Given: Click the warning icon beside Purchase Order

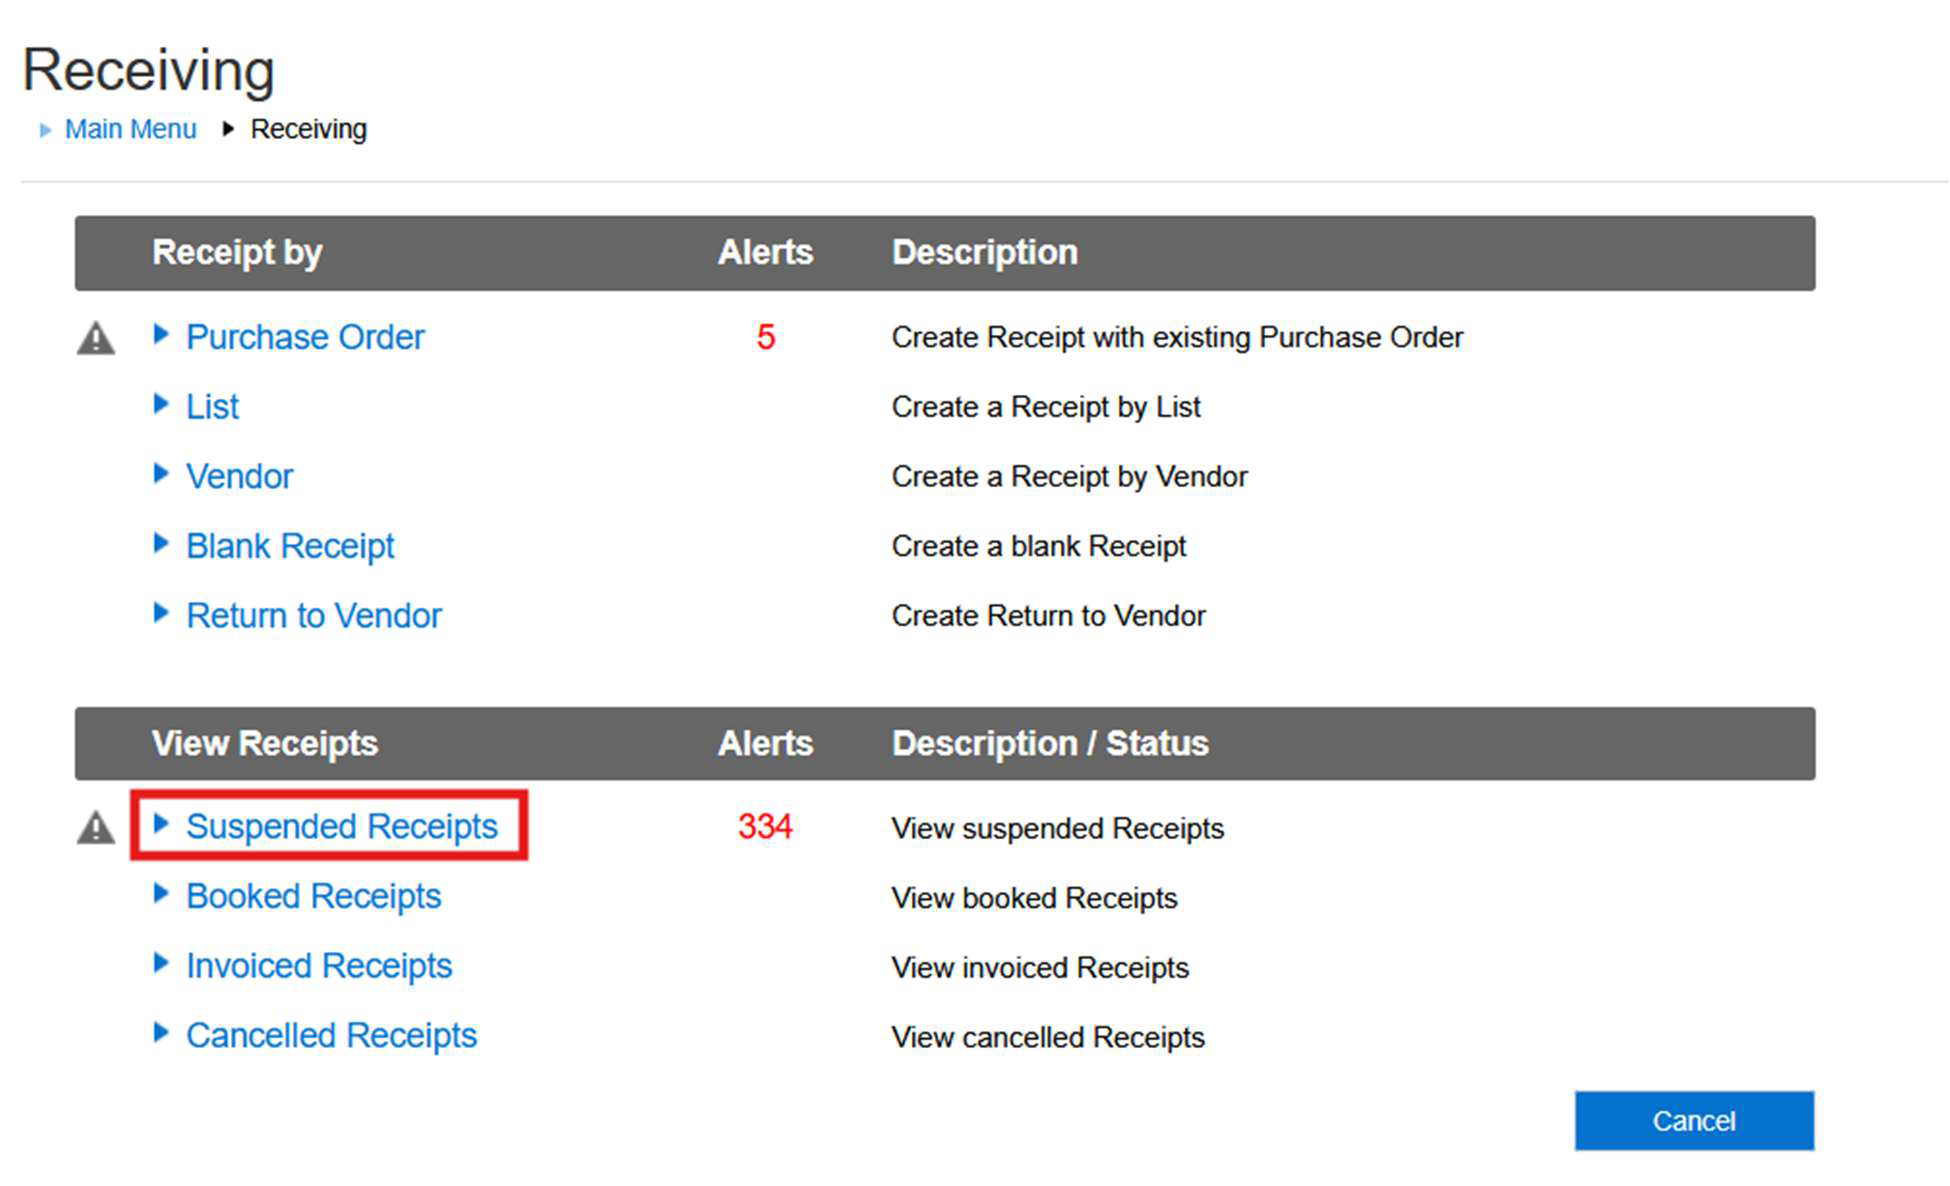Looking at the screenshot, I should point(95,339).
